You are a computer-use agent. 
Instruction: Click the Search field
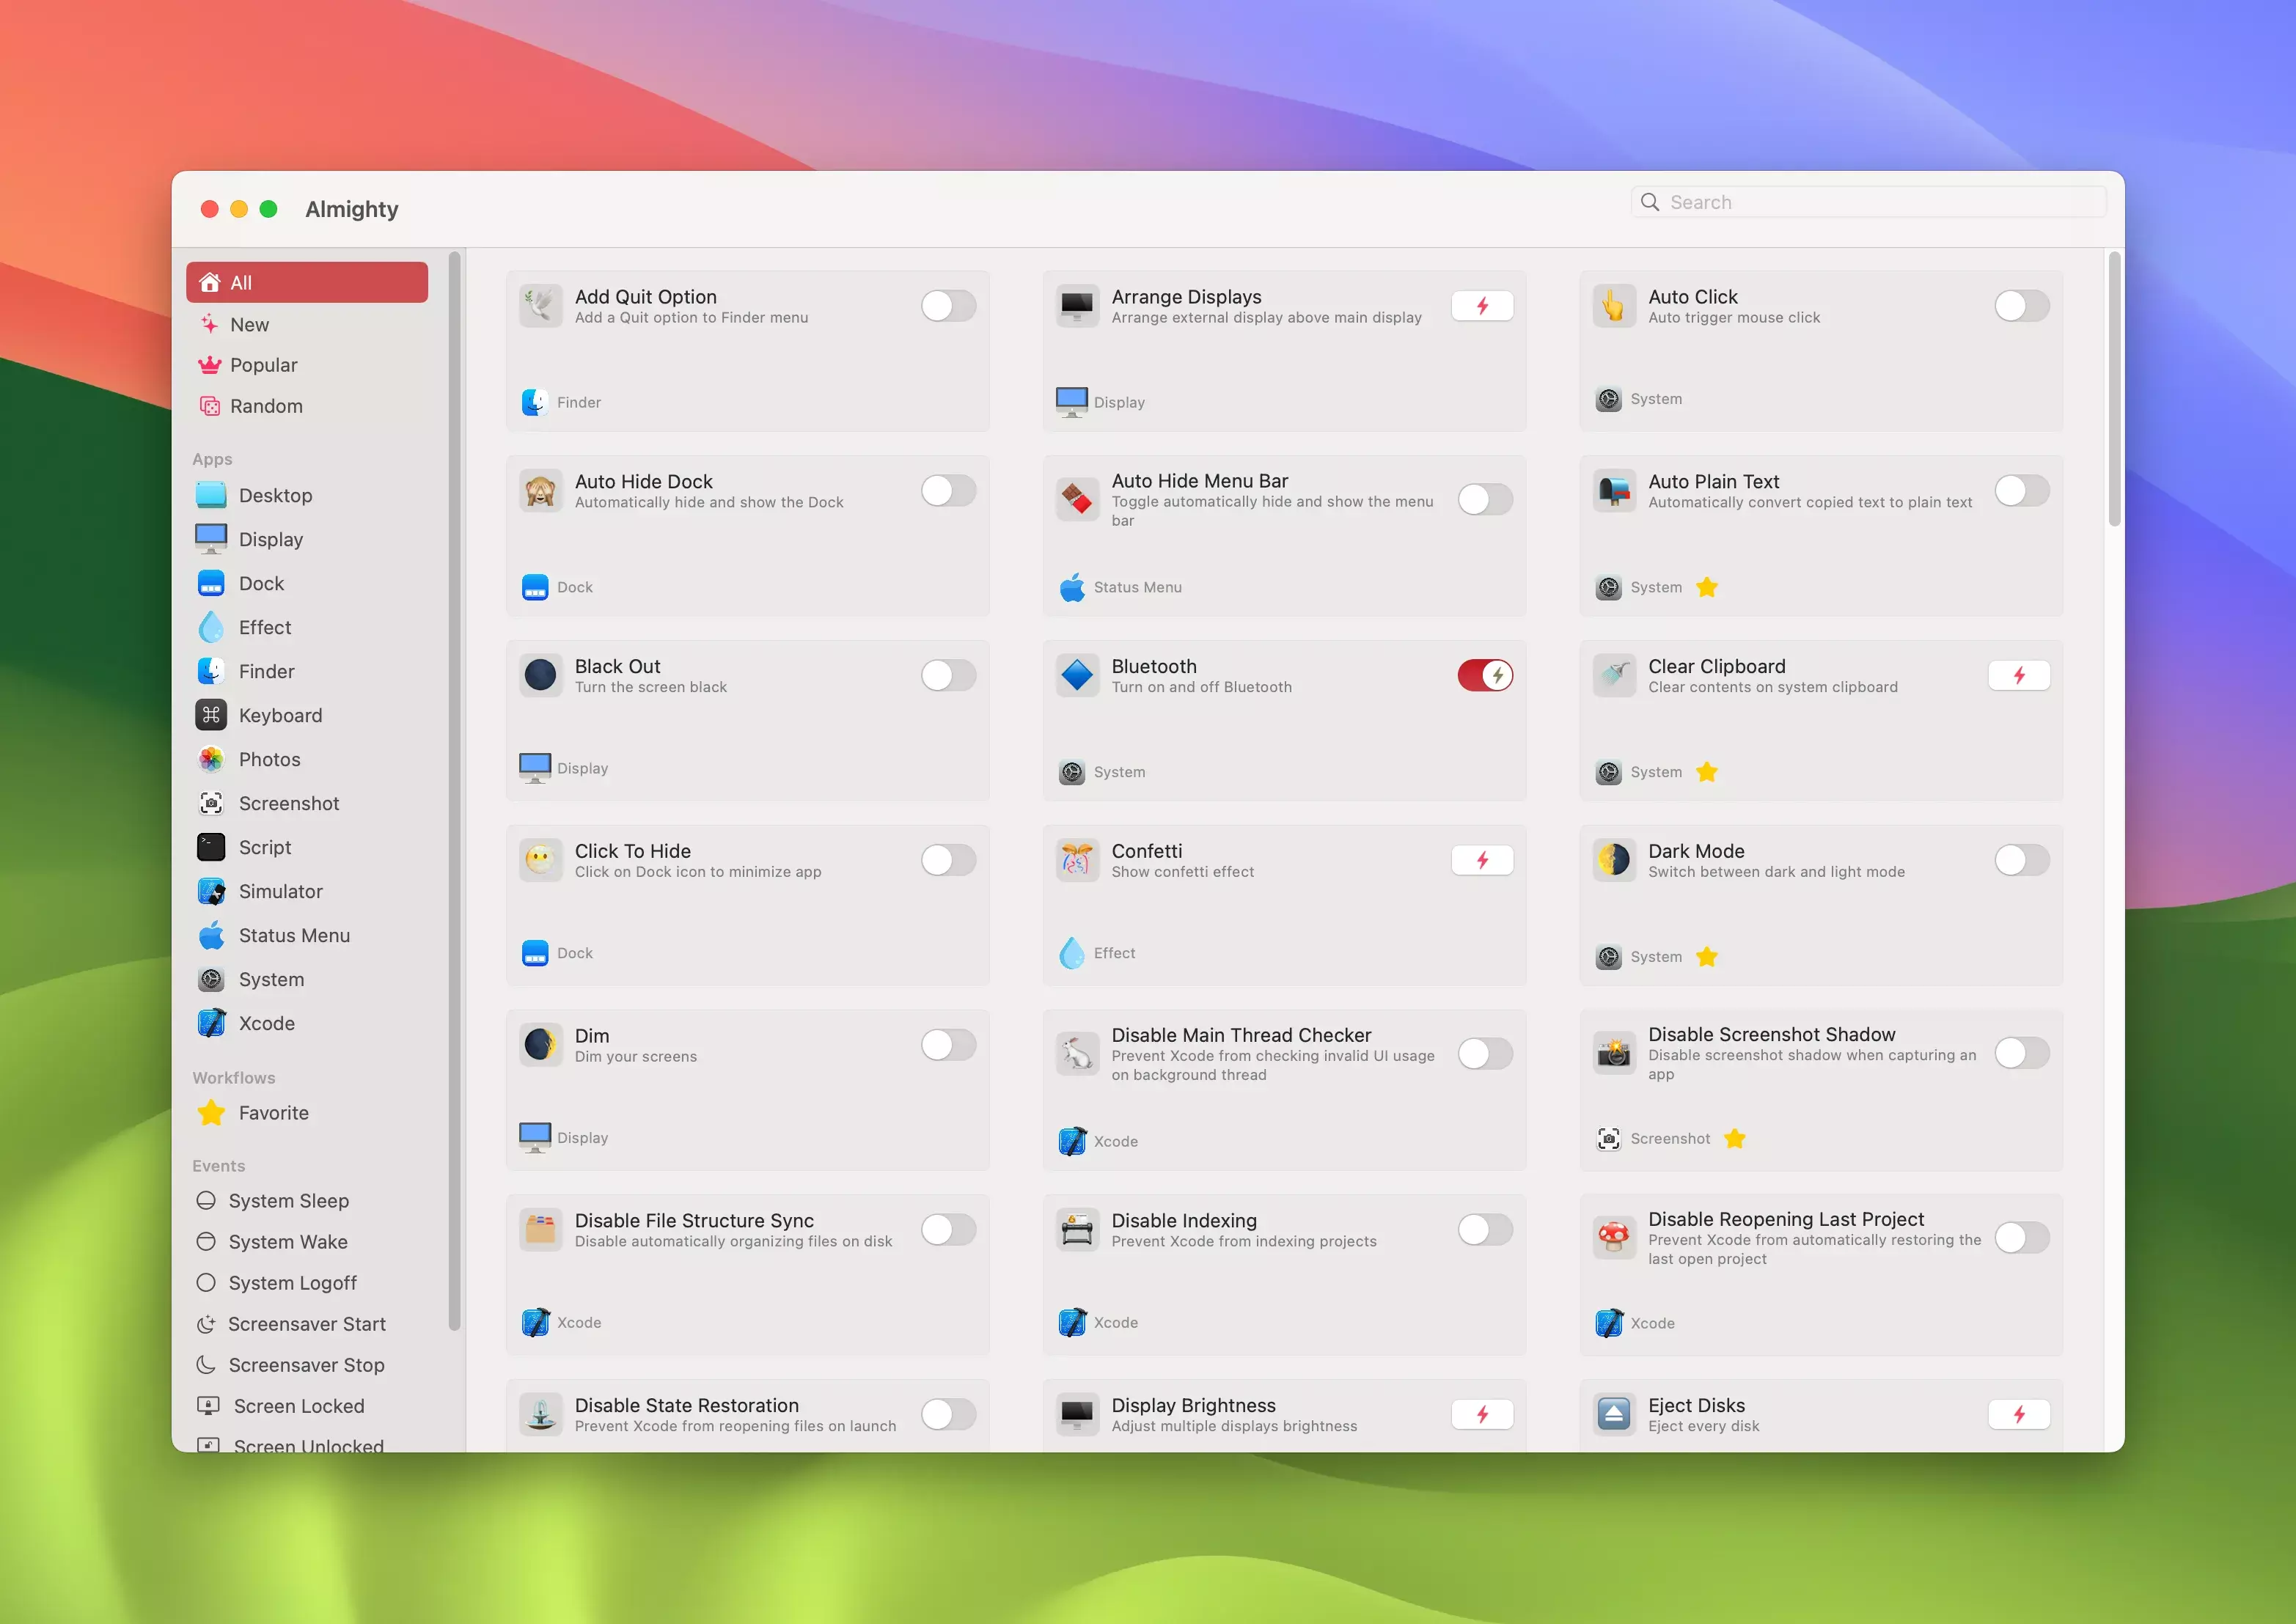[x=1868, y=202]
